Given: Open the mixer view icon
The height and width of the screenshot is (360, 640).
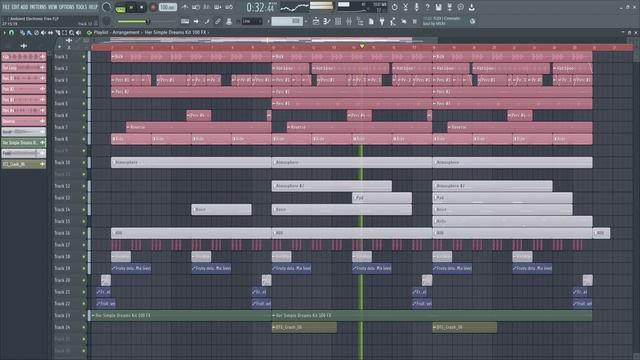Looking at the screenshot, I should (349, 21).
